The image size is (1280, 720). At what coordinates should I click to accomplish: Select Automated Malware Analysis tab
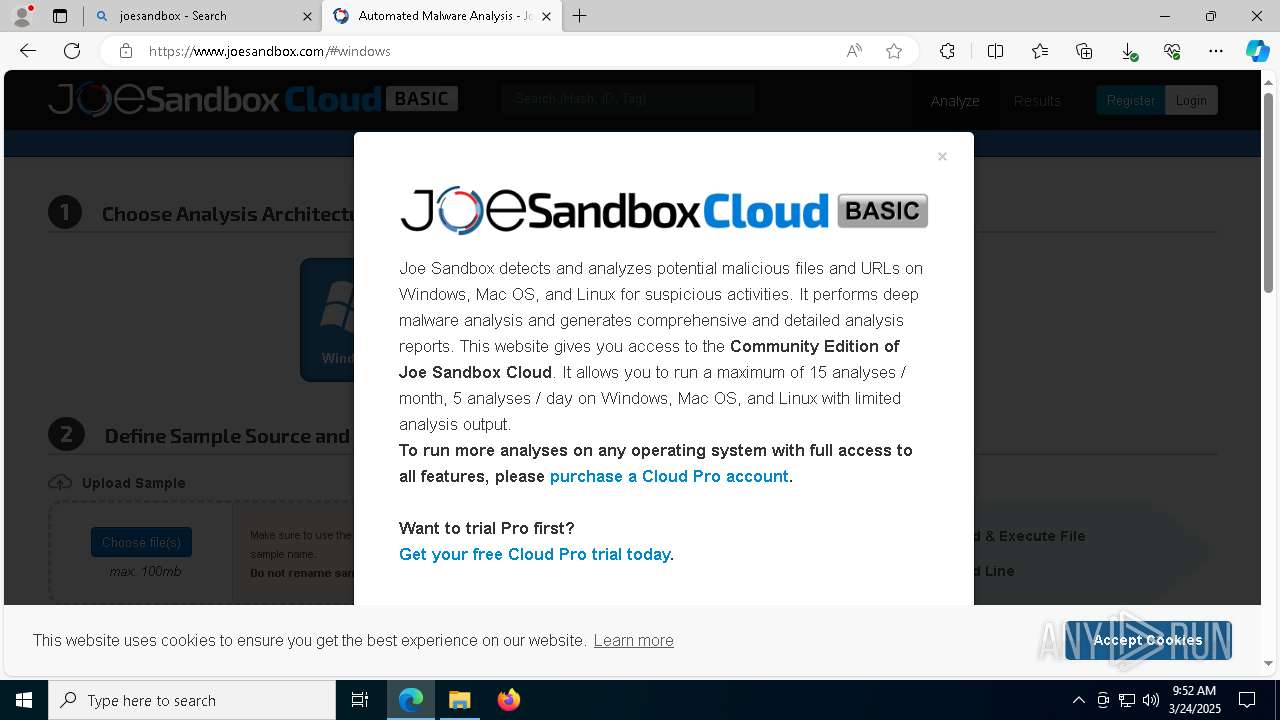point(441,16)
